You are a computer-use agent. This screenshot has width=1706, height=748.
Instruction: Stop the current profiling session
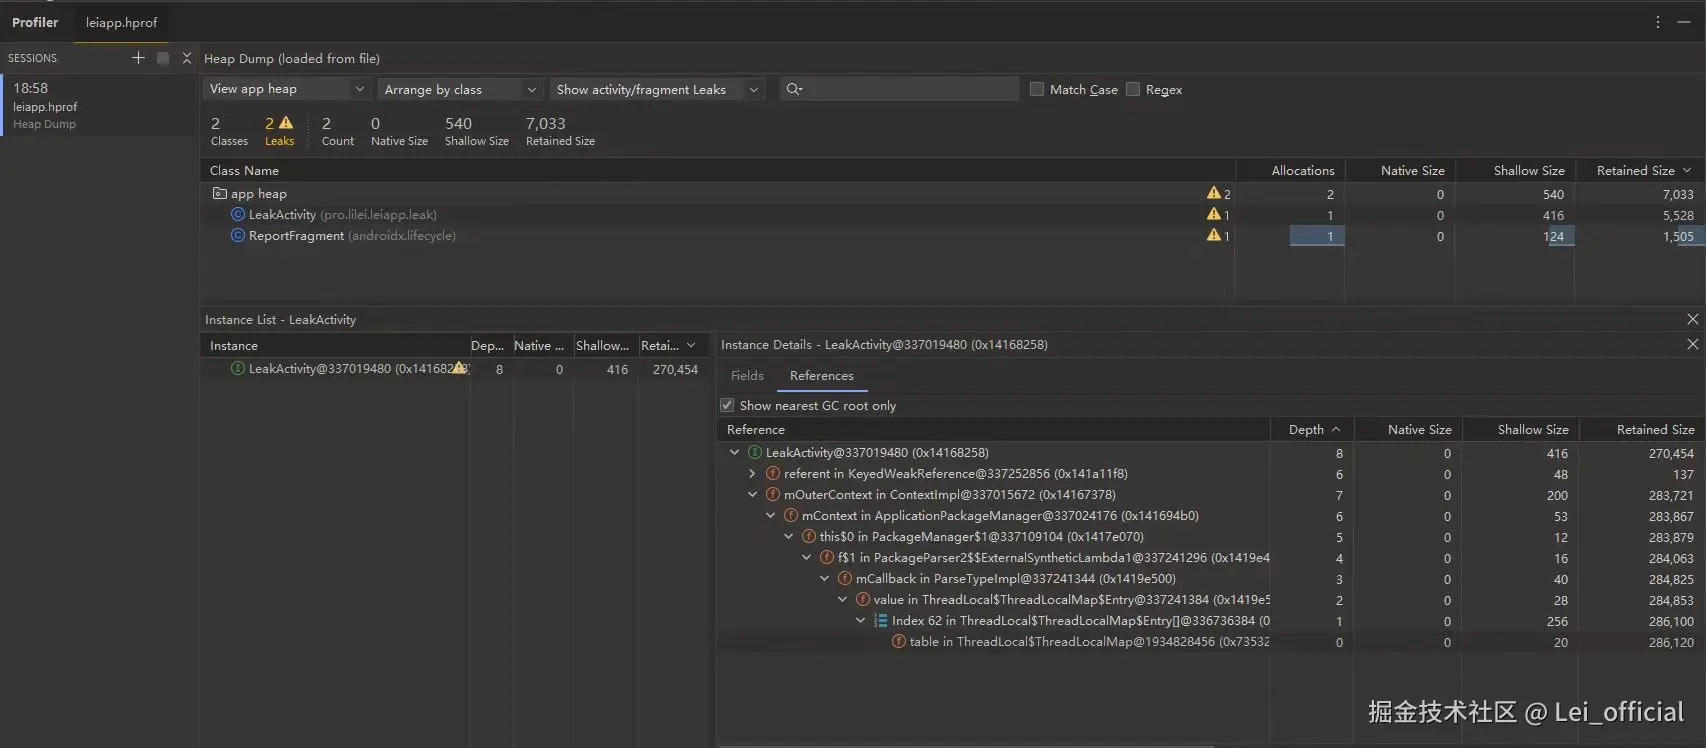coord(163,58)
